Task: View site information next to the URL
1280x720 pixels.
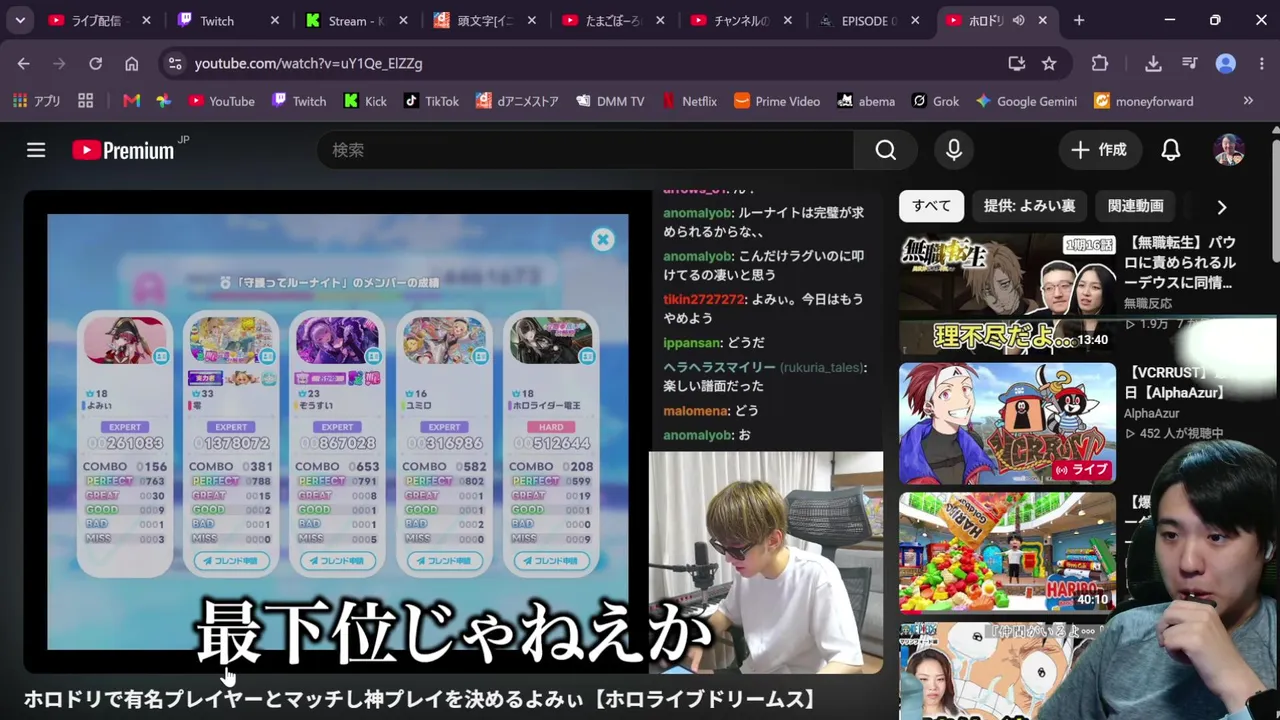Action: [175, 63]
